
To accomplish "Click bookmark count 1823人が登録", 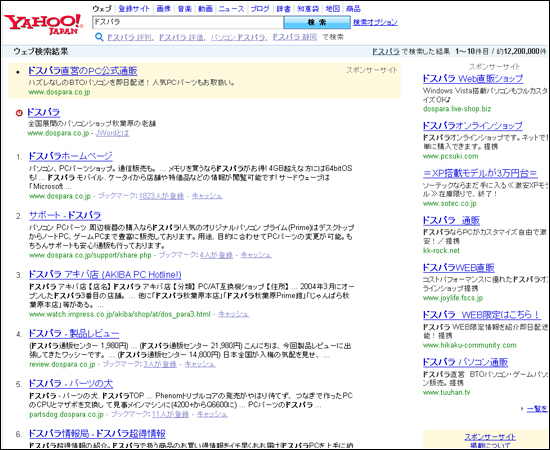I will point(161,196).
